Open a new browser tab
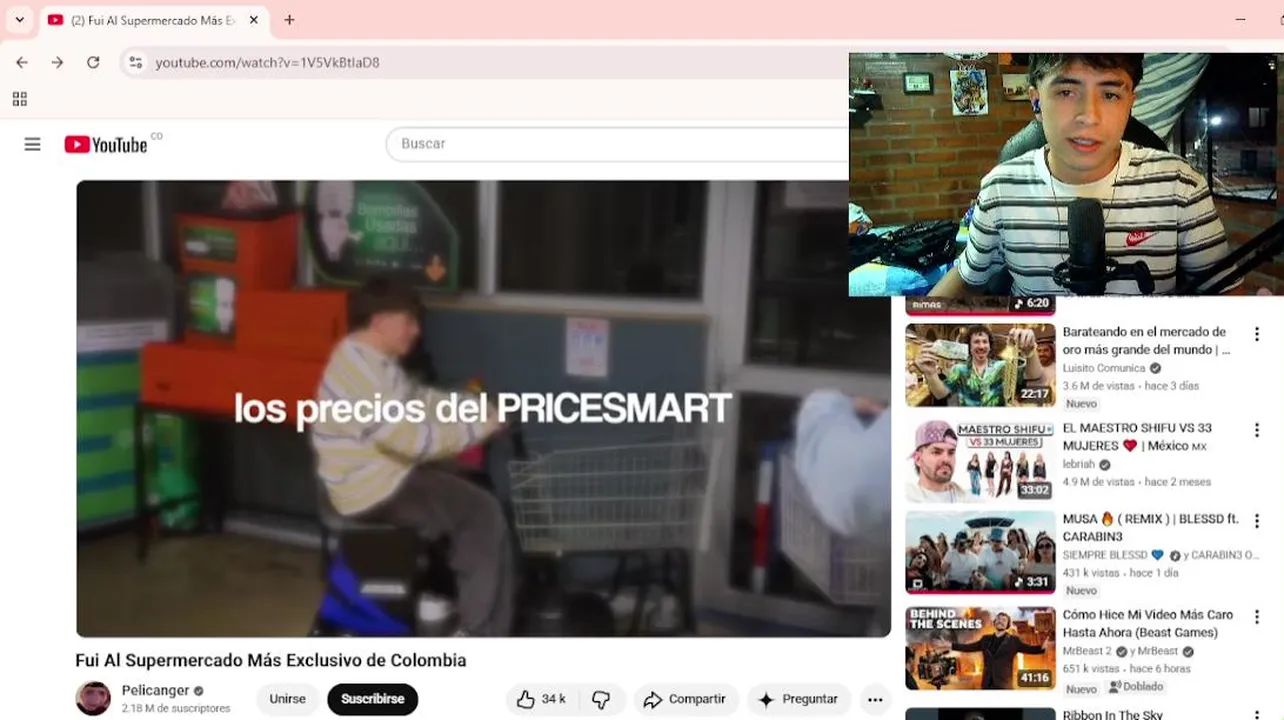 [x=289, y=20]
